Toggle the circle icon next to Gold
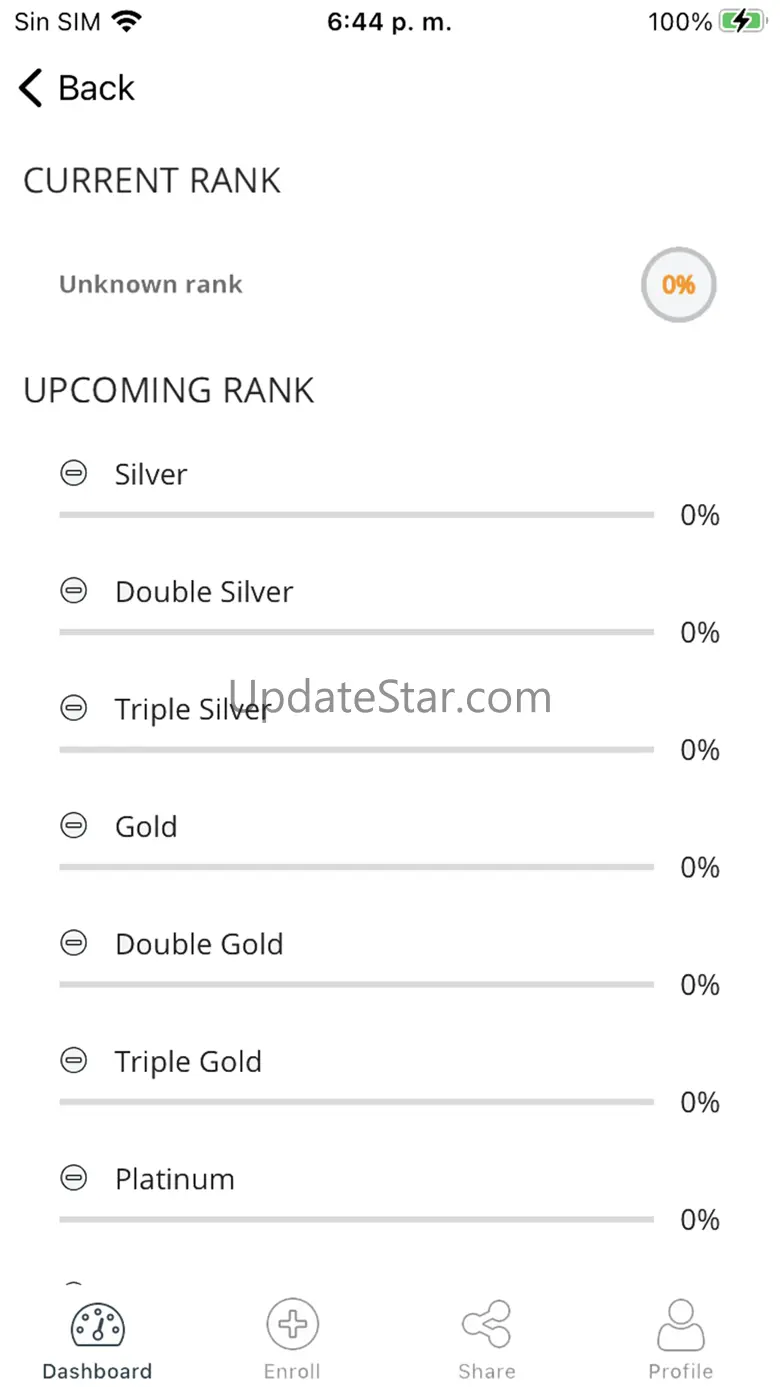 (74, 826)
